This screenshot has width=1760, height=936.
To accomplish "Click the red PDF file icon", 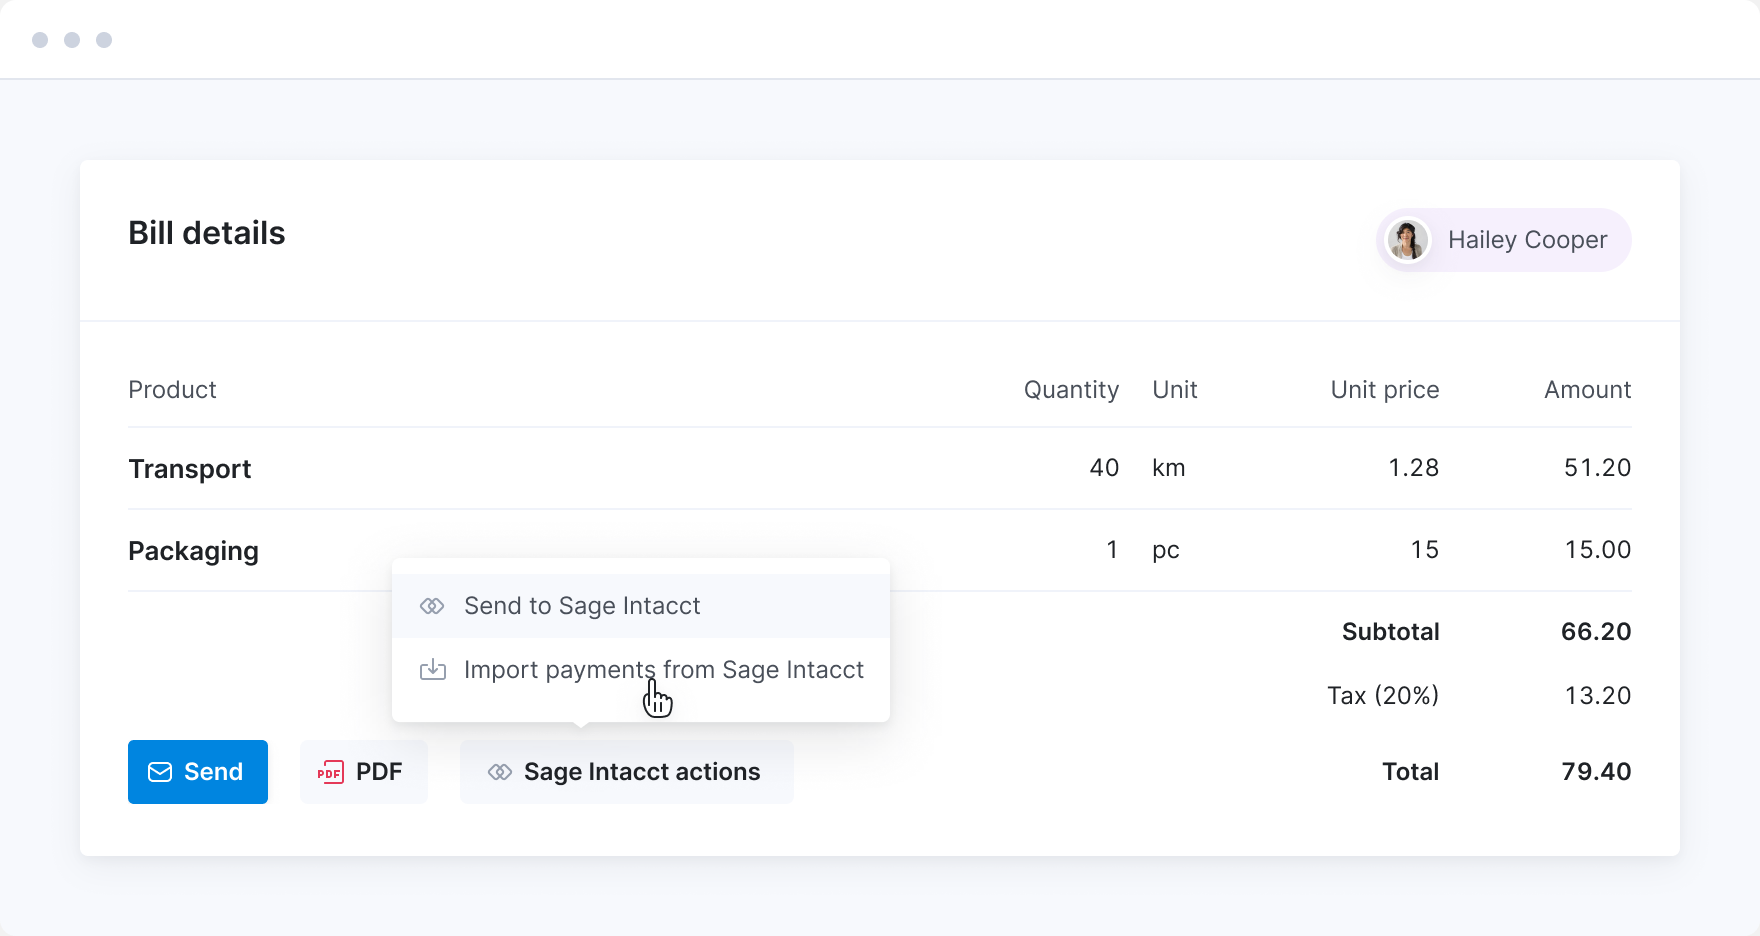I will (330, 772).
